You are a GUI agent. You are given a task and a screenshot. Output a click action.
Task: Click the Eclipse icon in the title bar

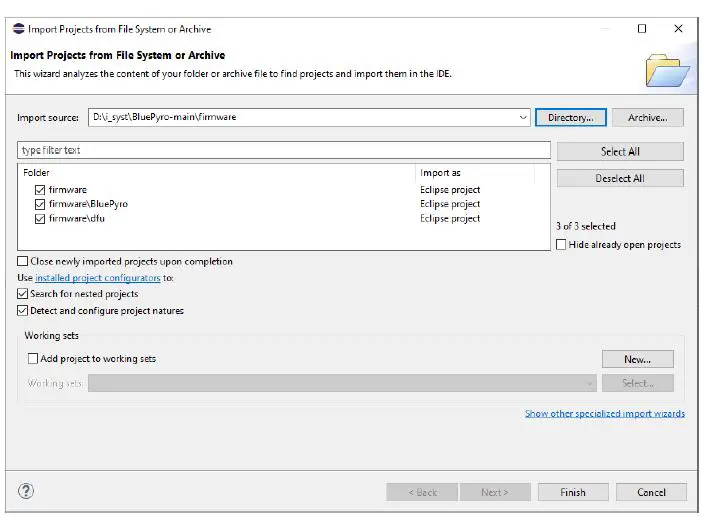click(x=18, y=29)
